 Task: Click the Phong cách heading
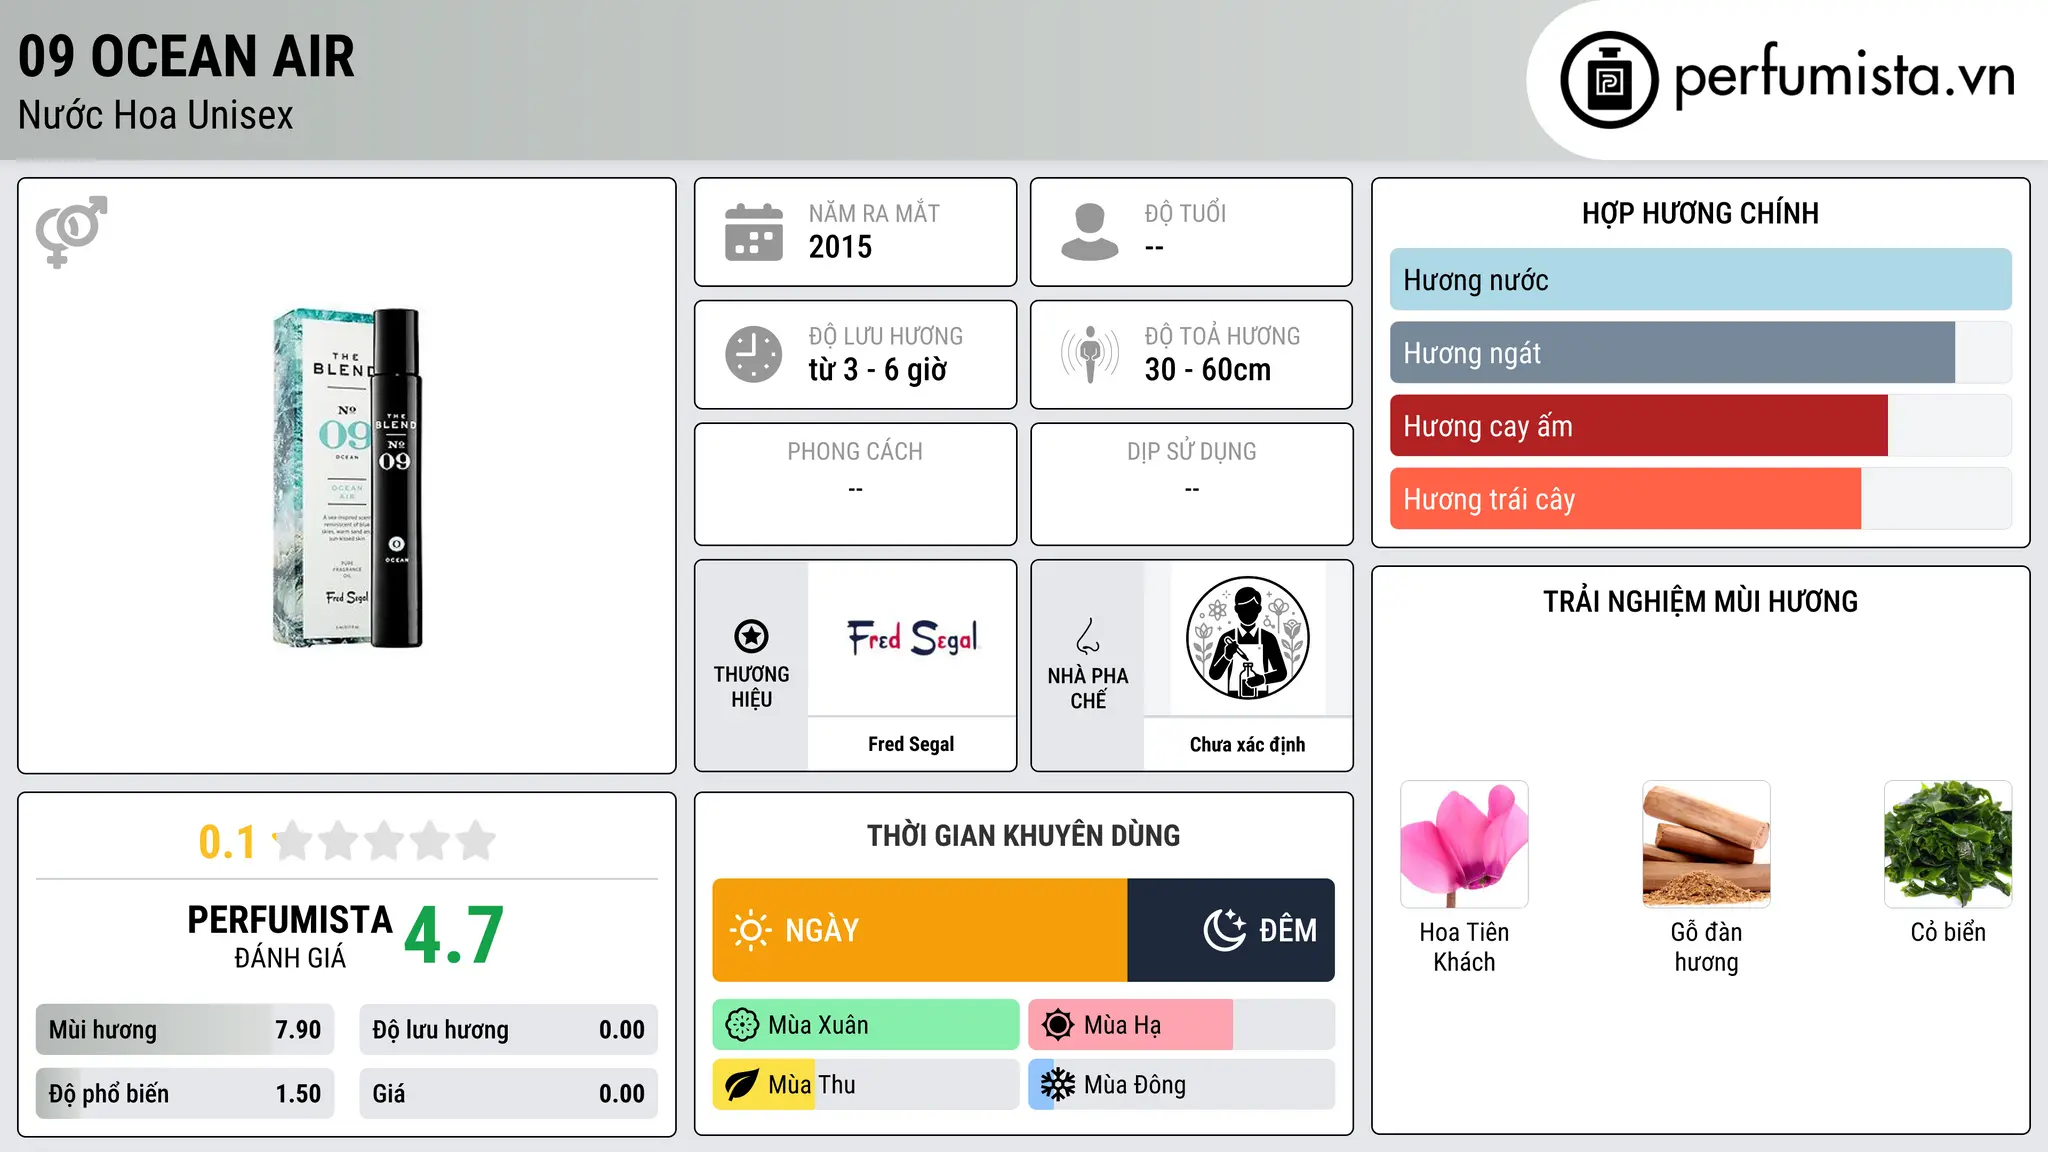855,452
